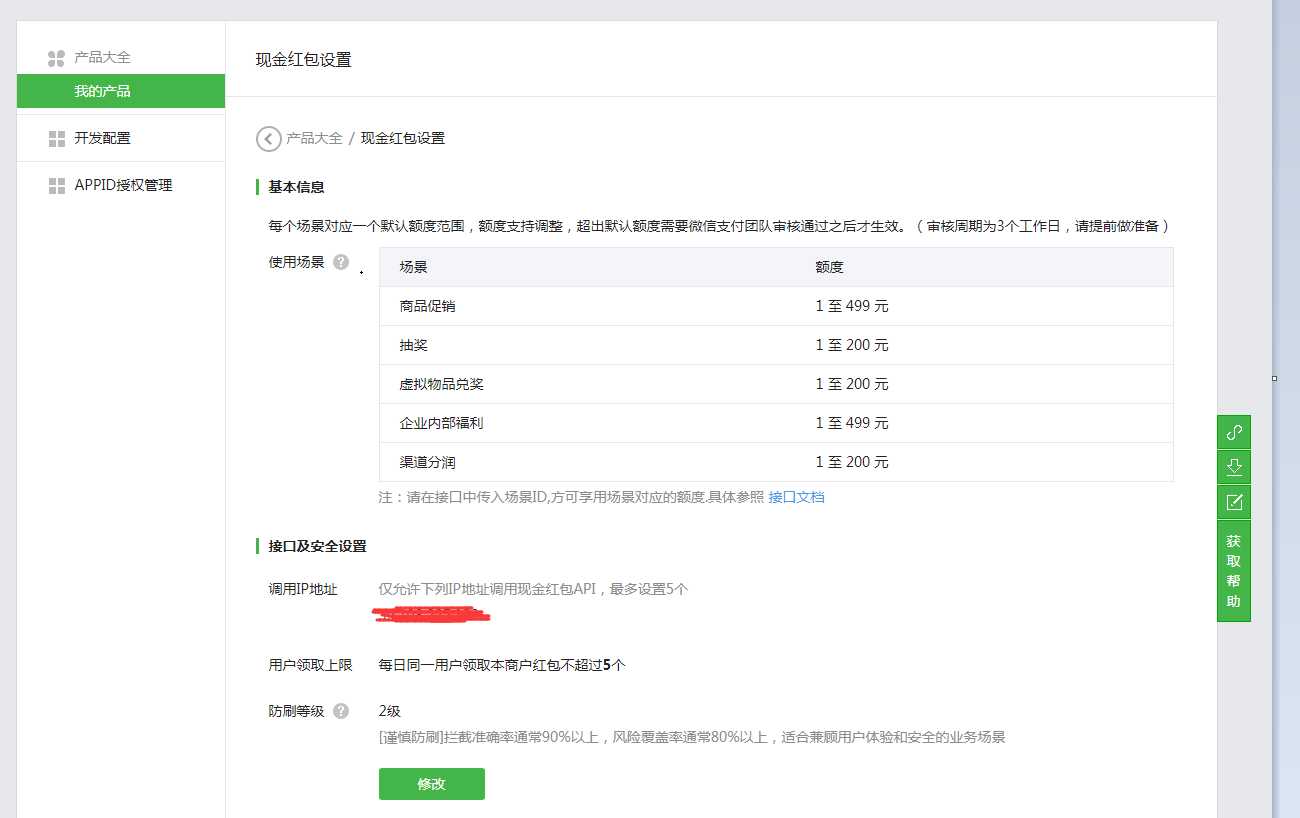This screenshot has width=1300, height=818.
Task: Click the 调用IP地址 label
Action: (303, 589)
